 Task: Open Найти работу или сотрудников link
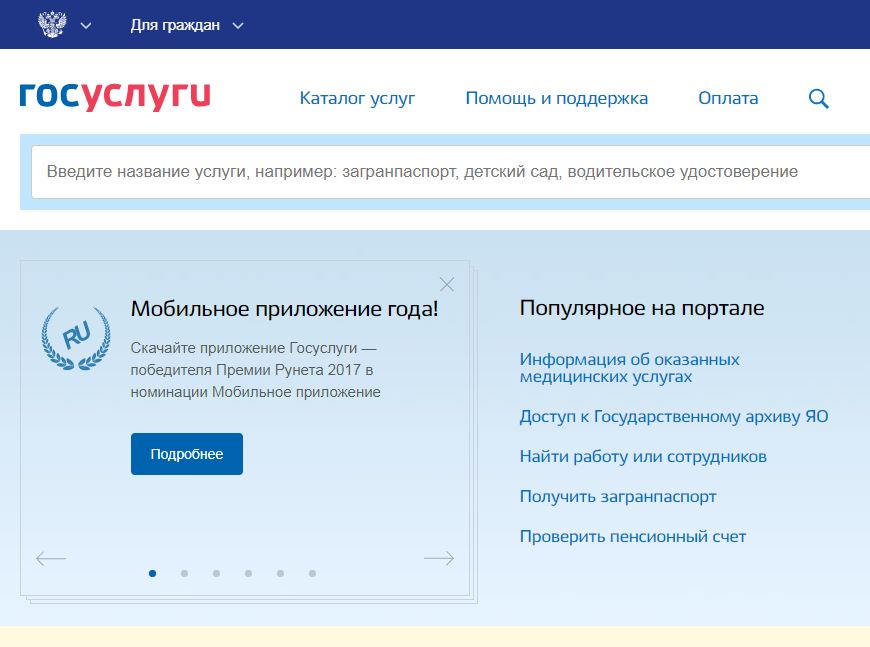(x=643, y=456)
